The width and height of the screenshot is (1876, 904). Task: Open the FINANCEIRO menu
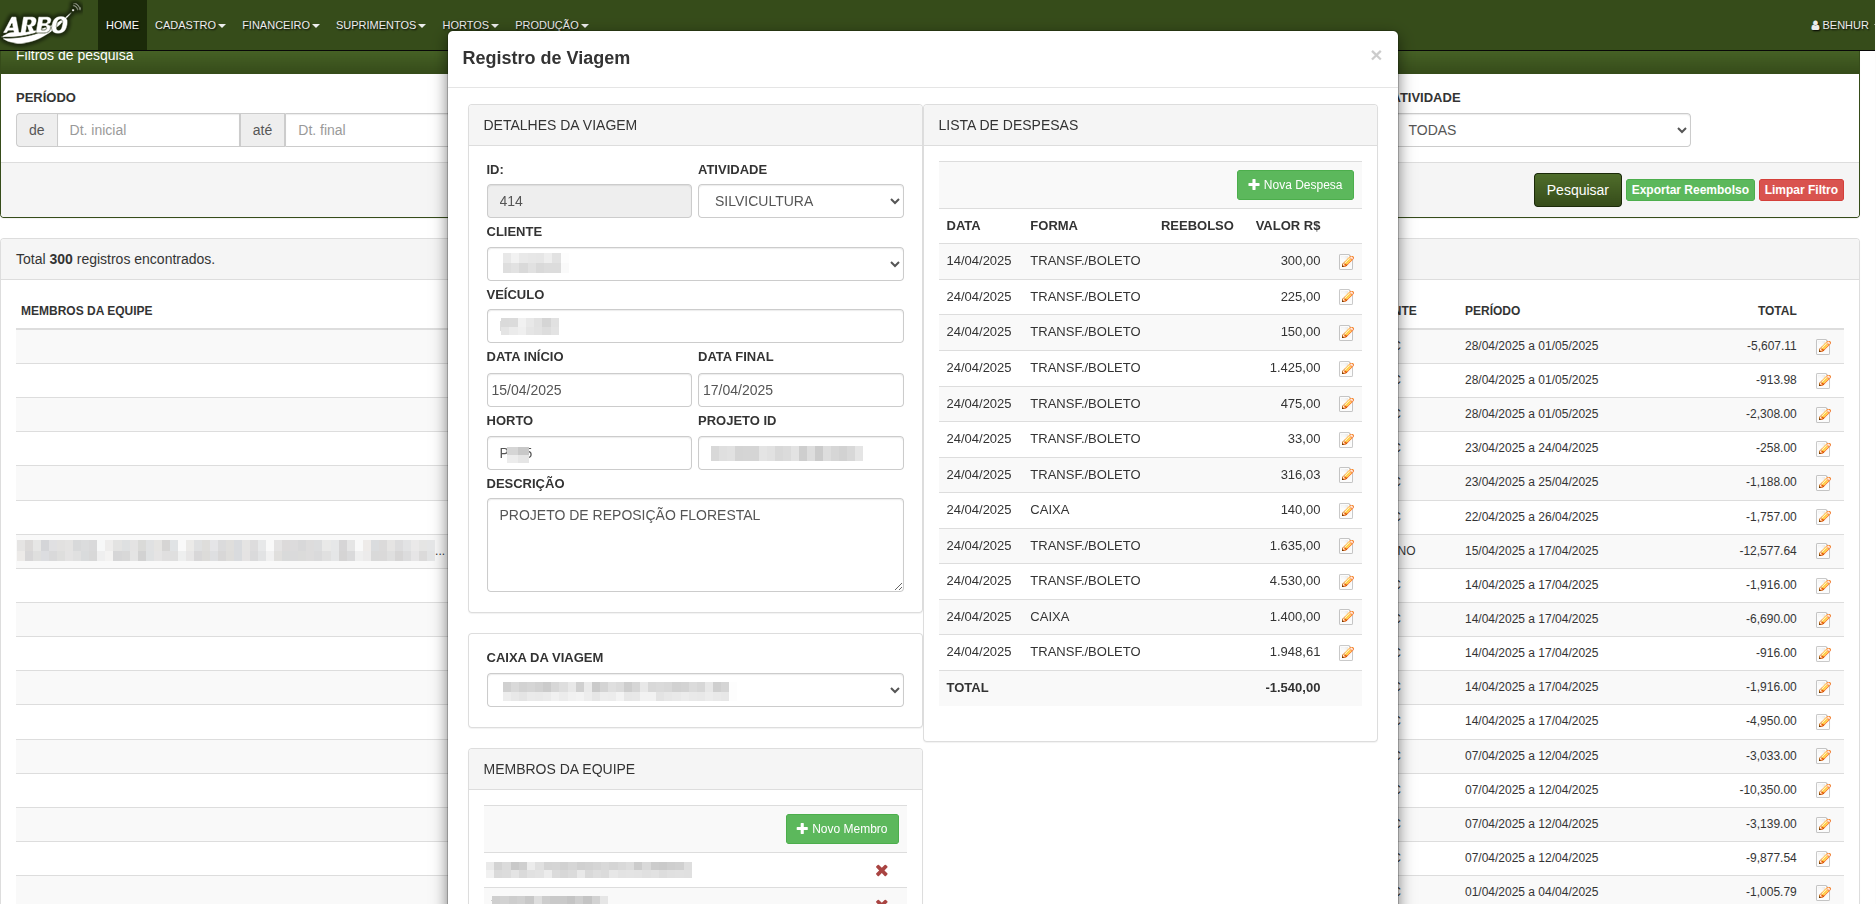pos(280,25)
